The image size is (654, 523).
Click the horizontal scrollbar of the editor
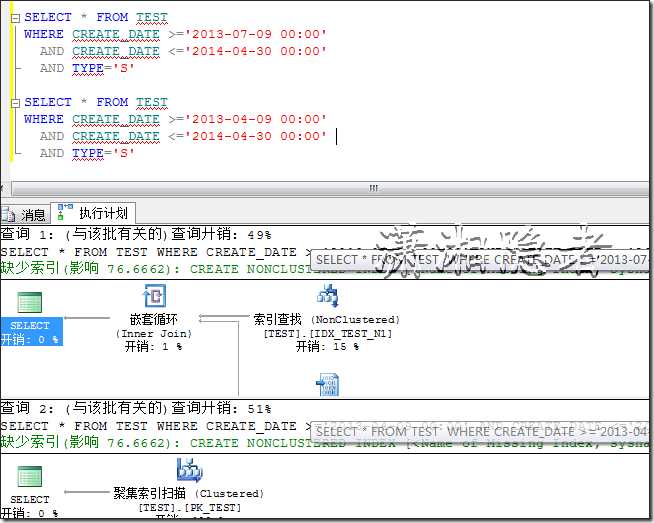(330, 189)
